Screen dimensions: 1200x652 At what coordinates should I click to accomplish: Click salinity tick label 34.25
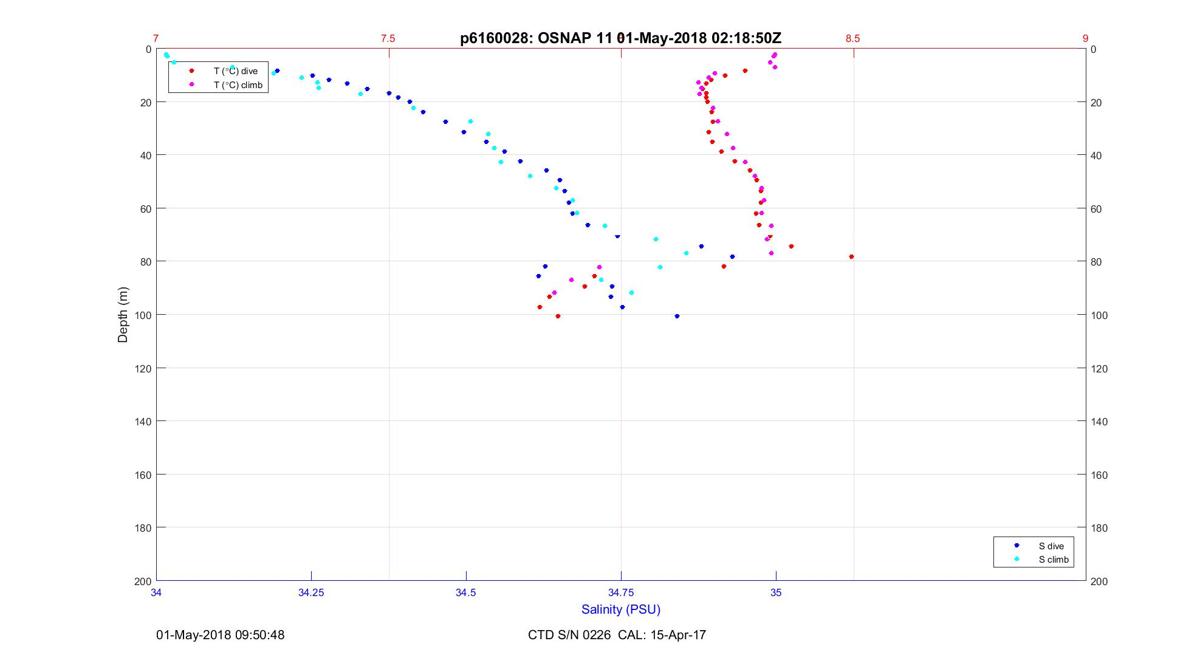pyautogui.click(x=311, y=593)
